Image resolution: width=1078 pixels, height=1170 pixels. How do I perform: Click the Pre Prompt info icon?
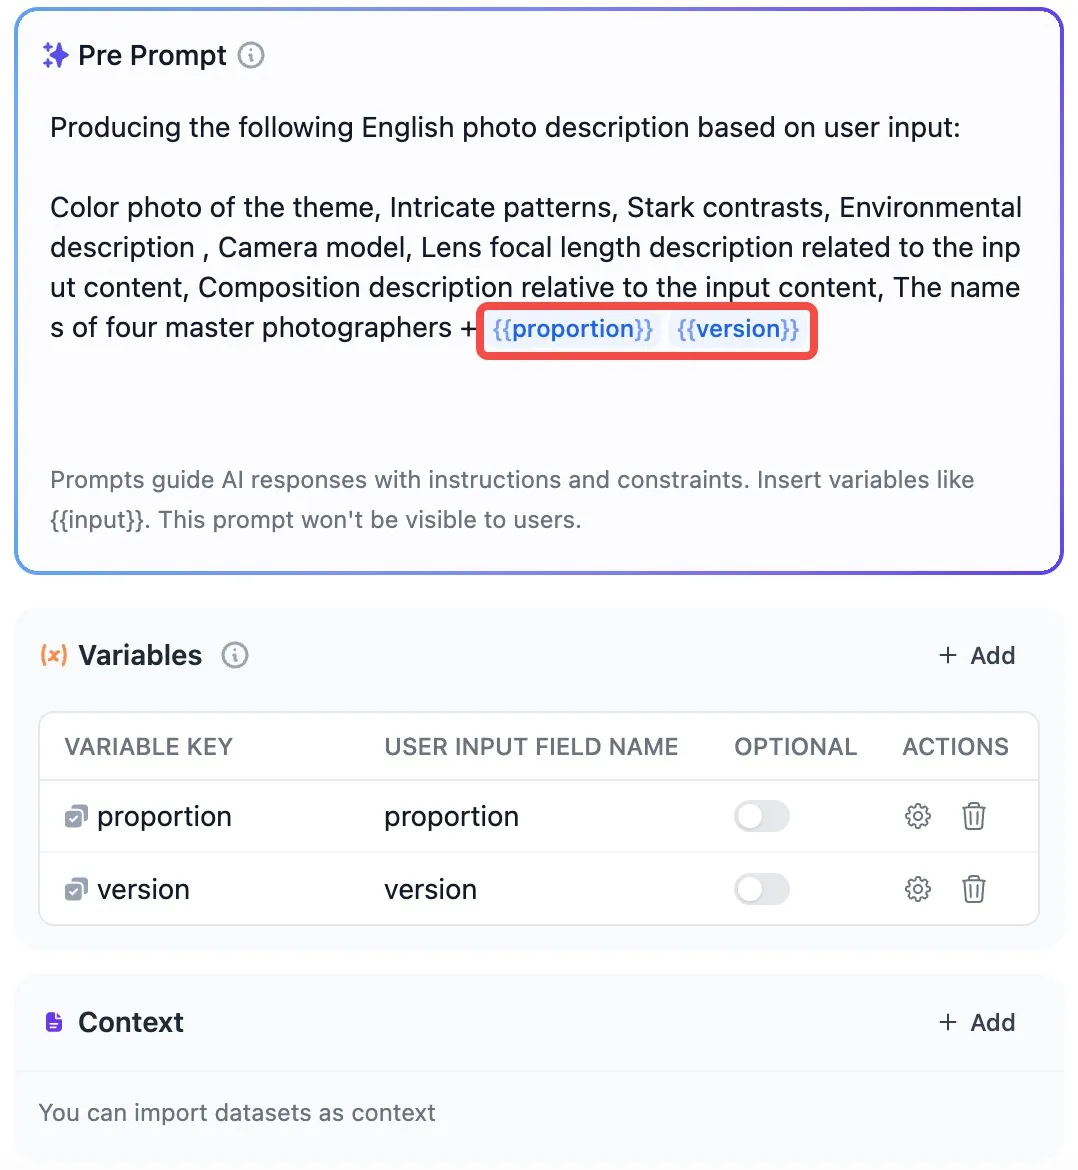click(x=251, y=55)
